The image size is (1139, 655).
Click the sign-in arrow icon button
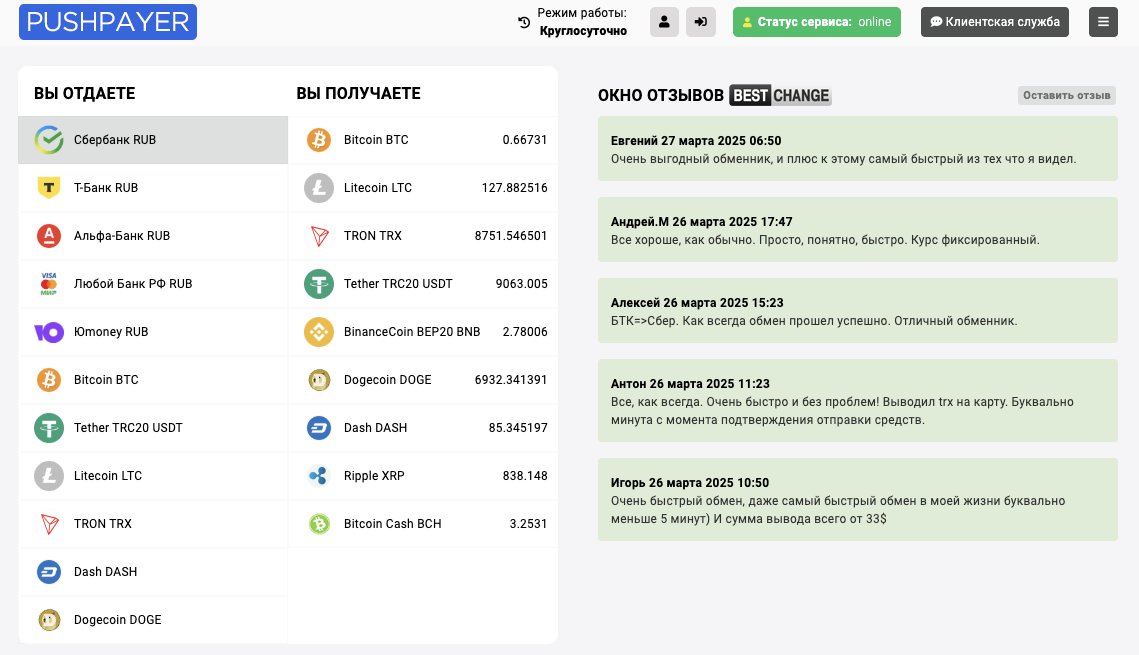701,22
